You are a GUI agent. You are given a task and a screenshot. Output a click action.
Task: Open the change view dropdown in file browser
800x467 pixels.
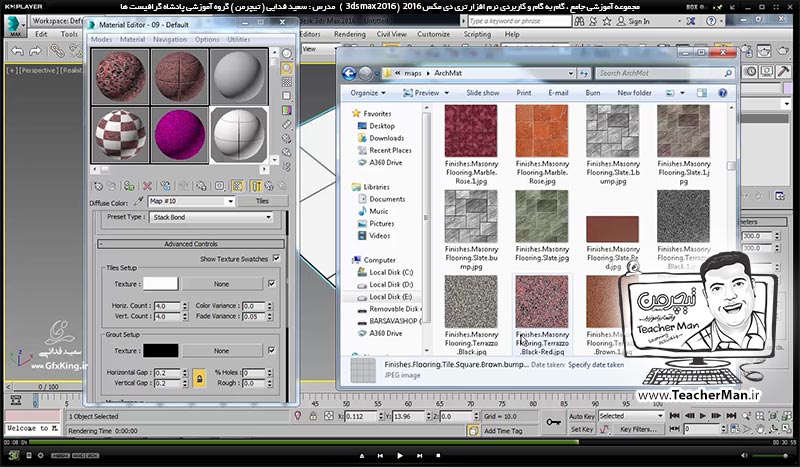(682, 93)
